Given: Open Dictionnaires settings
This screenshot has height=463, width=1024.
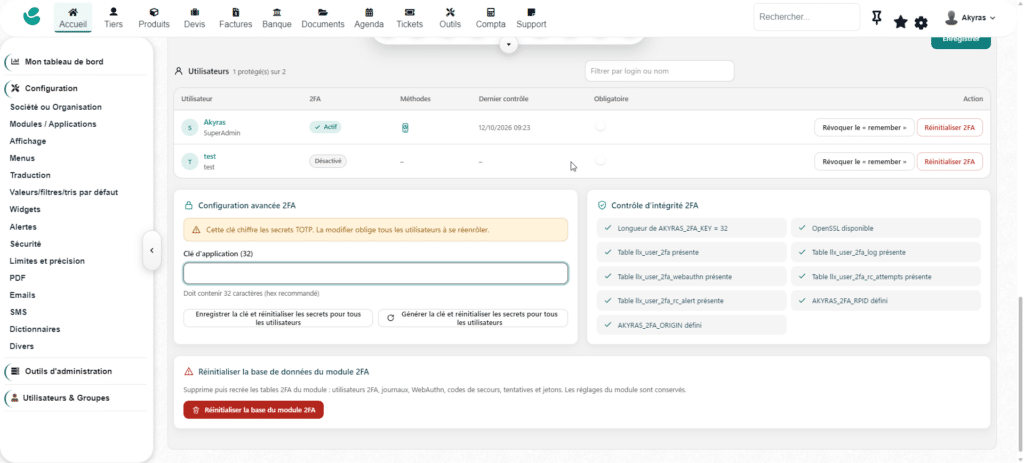Looking at the screenshot, I should pos(35,329).
